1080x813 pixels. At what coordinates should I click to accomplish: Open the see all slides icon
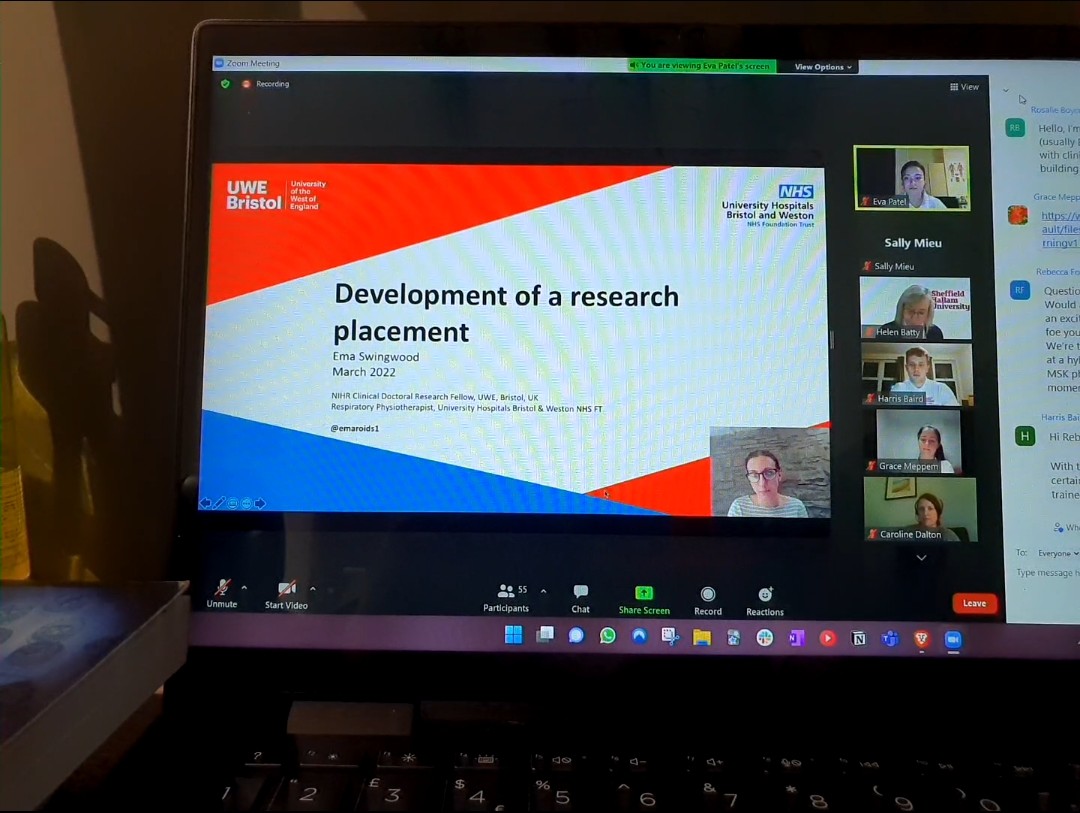click(233, 504)
